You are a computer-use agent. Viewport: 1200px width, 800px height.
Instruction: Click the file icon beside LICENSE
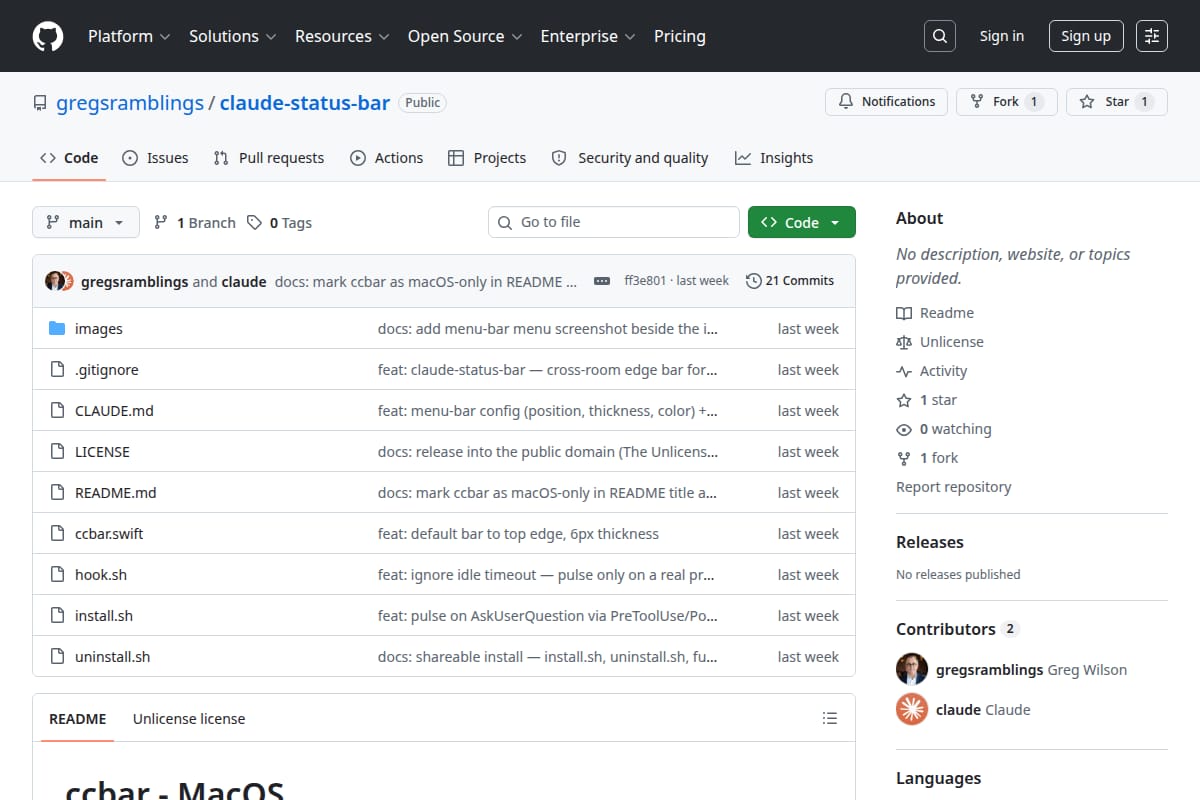click(x=57, y=452)
